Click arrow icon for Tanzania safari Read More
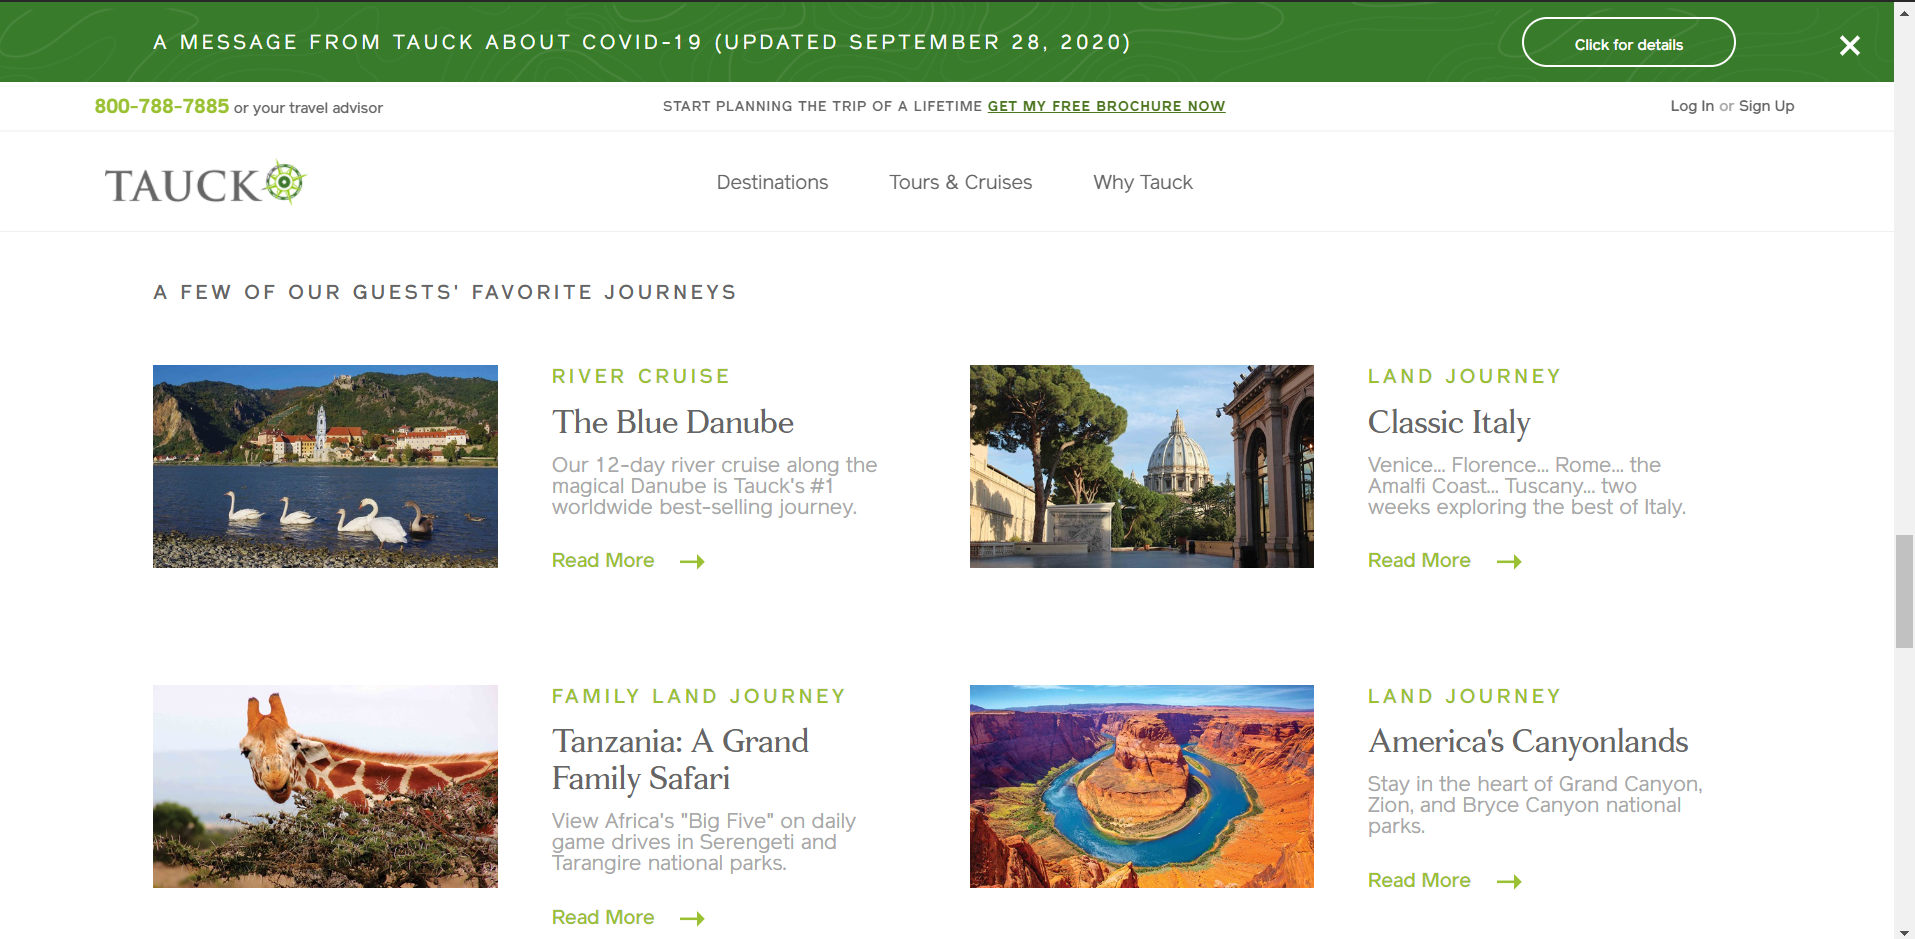 click(x=692, y=919)
